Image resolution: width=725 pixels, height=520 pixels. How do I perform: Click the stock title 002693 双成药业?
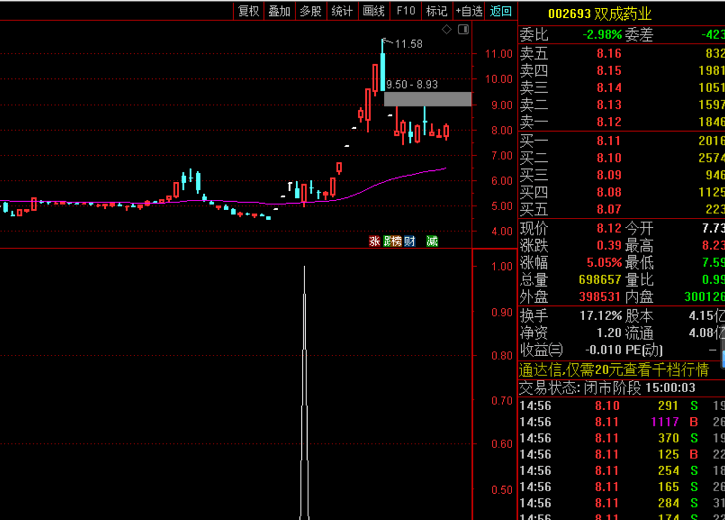pos(600,14)
